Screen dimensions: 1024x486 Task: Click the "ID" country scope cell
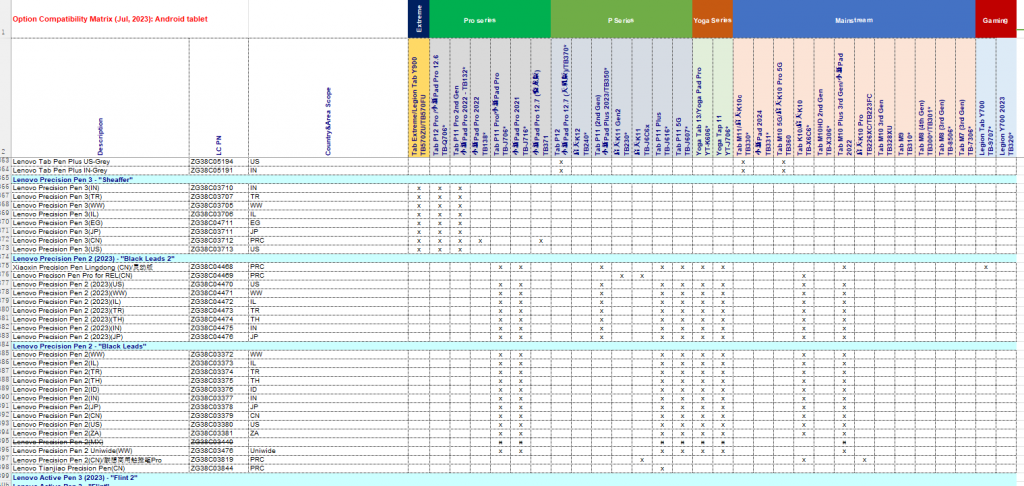328,389
